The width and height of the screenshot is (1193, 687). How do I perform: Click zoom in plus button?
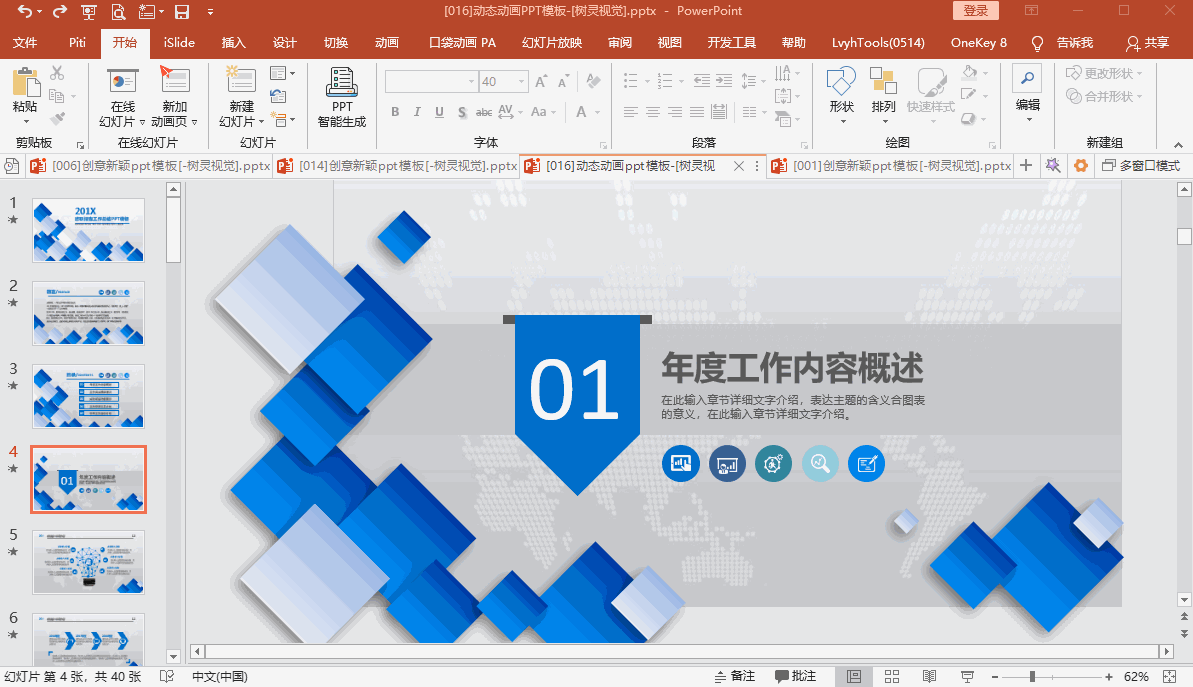click(x=1109, y=676)
